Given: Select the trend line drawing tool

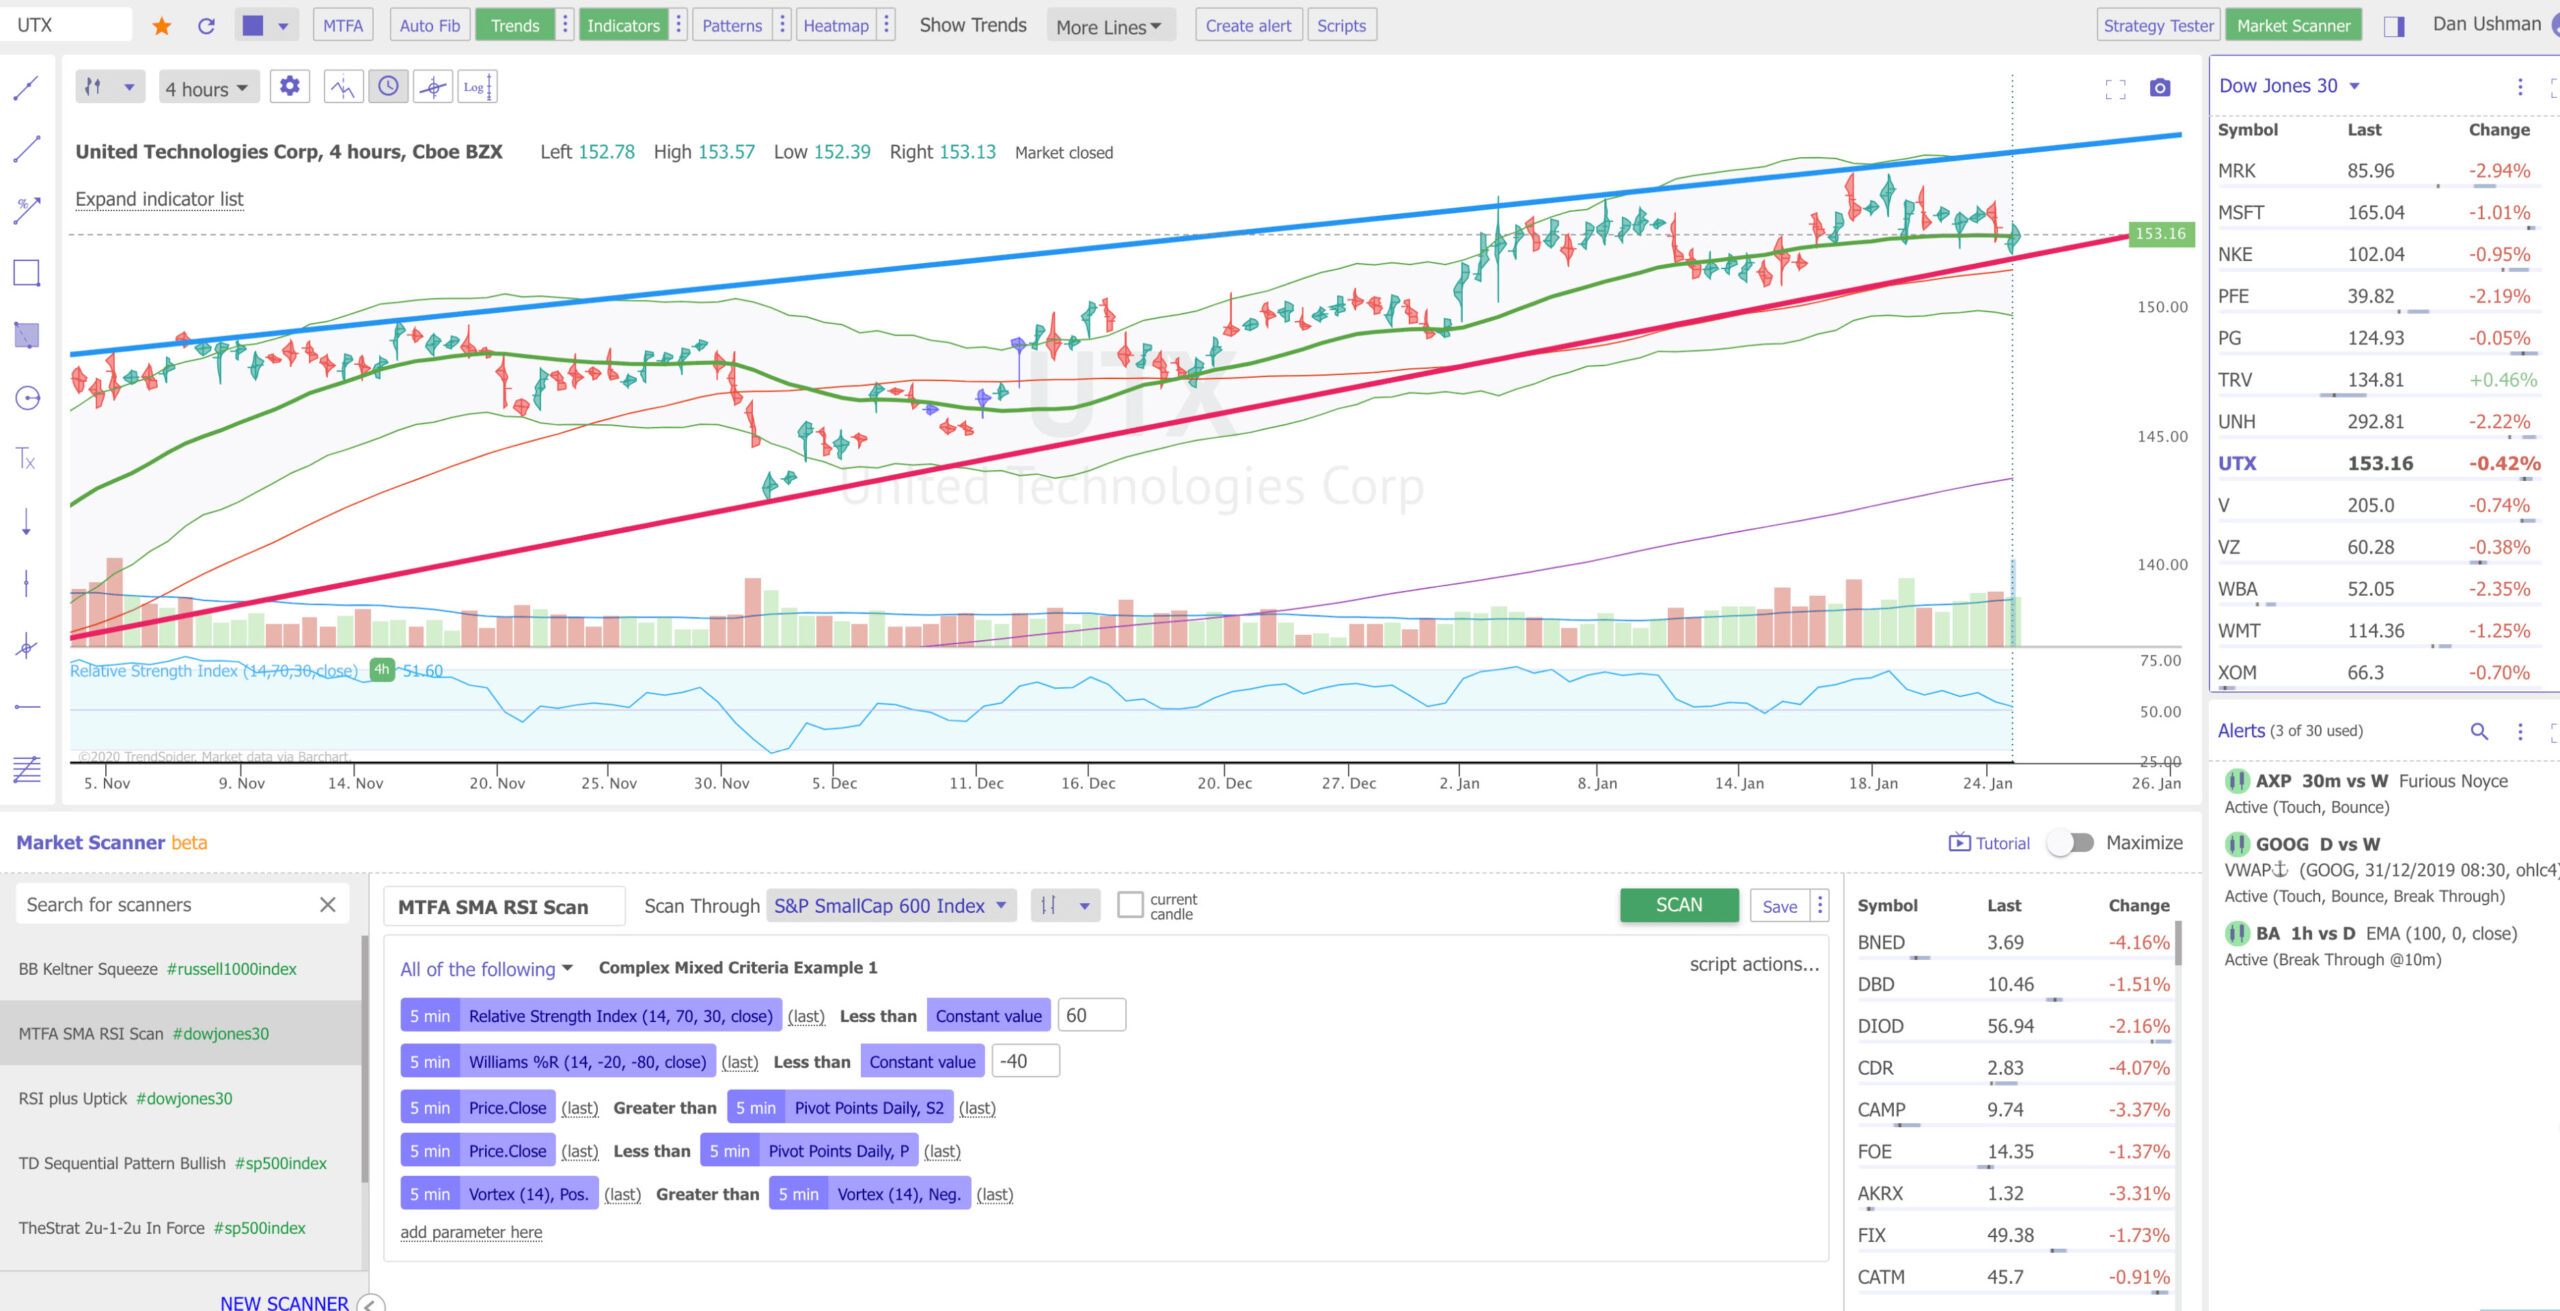Looking at the screenshot, I should coord(26,150).
